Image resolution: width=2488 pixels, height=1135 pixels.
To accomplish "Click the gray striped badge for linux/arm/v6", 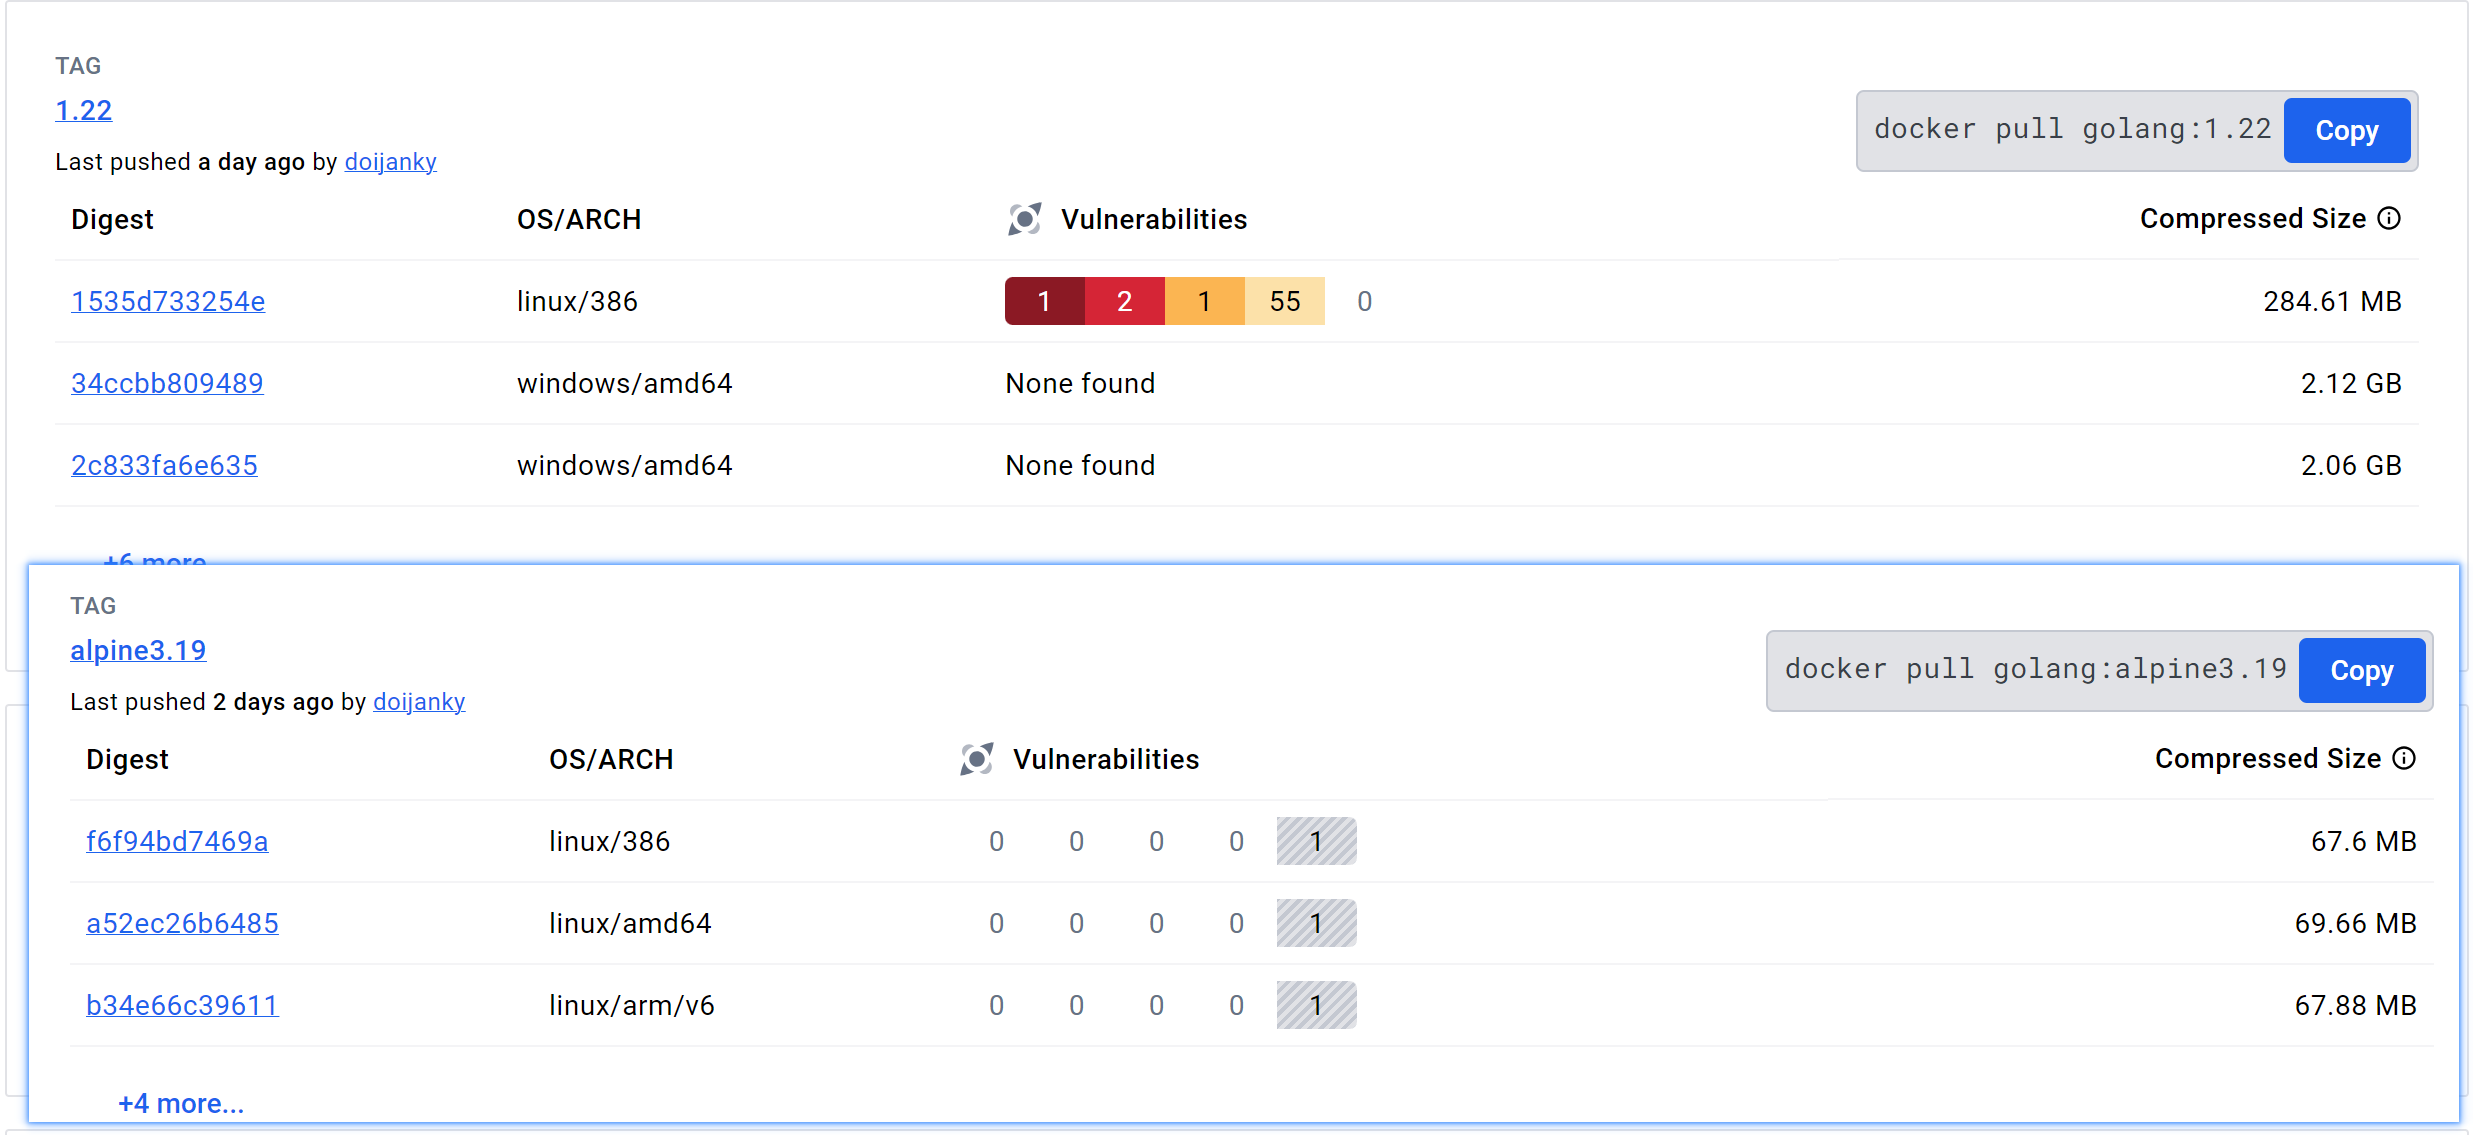I will (x=1316, y=1005).
